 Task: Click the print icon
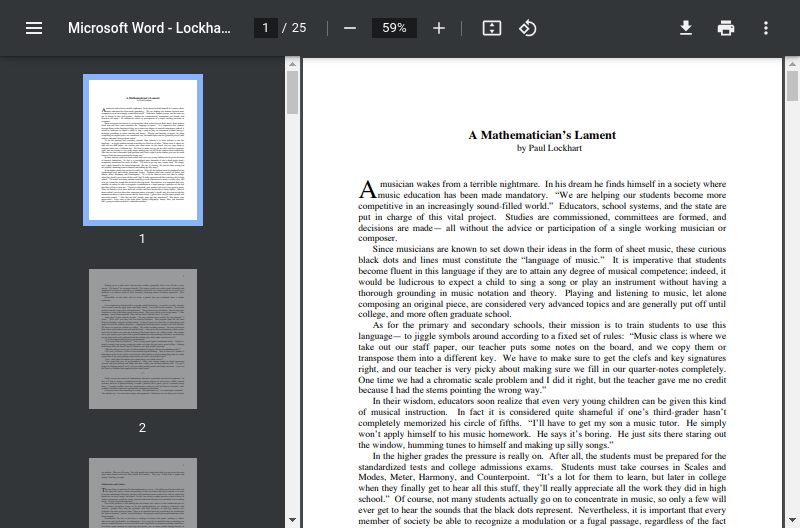pos(726,28)
